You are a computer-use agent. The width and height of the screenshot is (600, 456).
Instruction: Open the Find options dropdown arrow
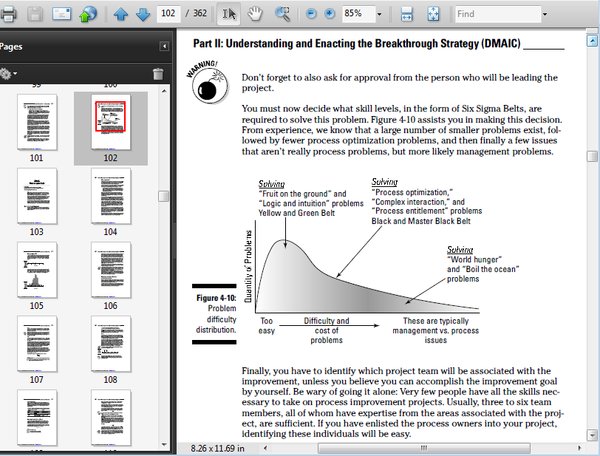click(545, 15)
